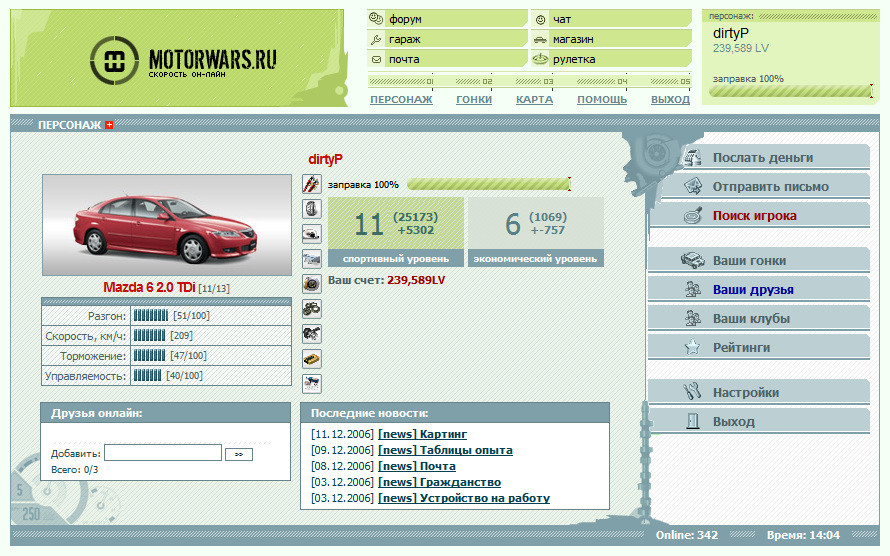Click the Mazda 6 2.0 TDi car name
This screenshot has width=890, height=556.
149,288
